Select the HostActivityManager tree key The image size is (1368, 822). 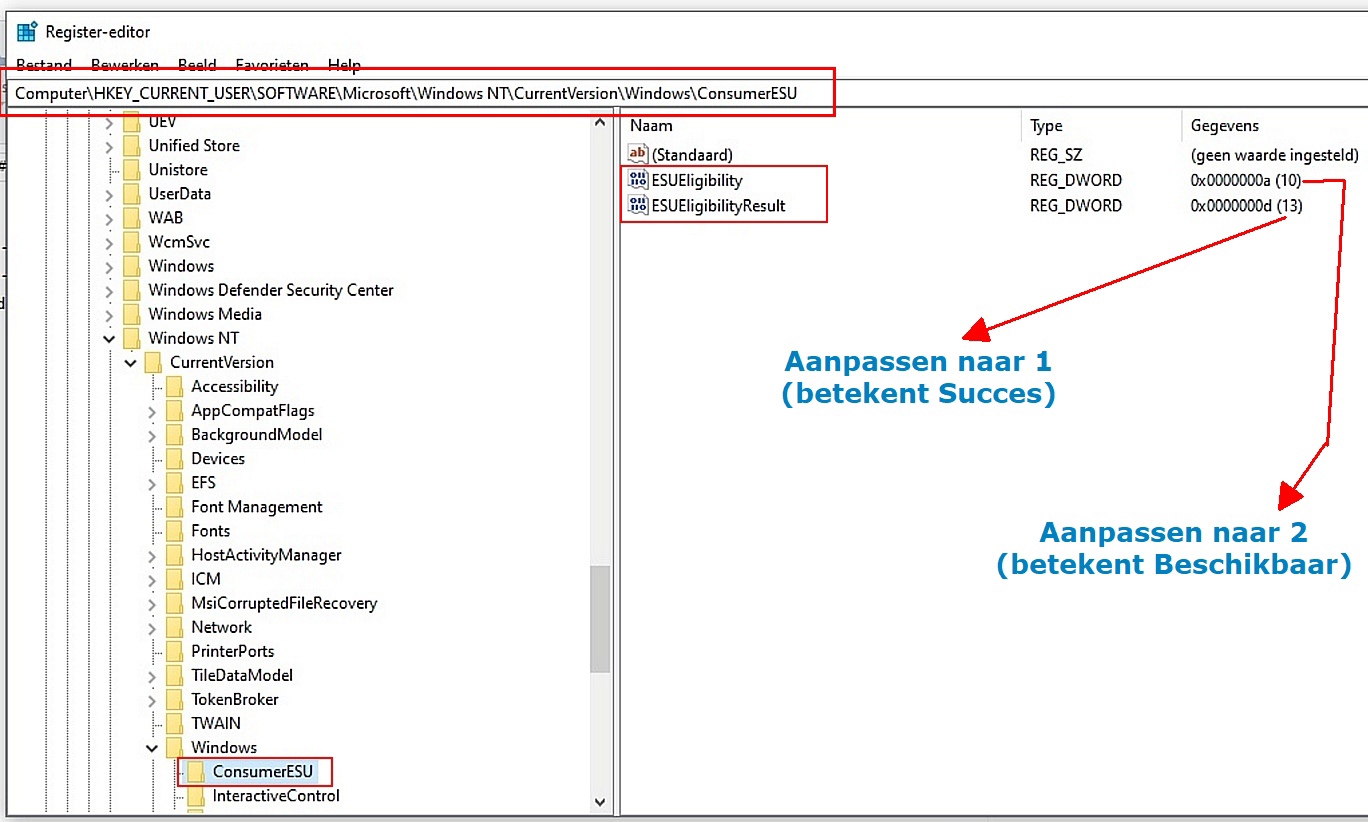click(x=266, y=555)
